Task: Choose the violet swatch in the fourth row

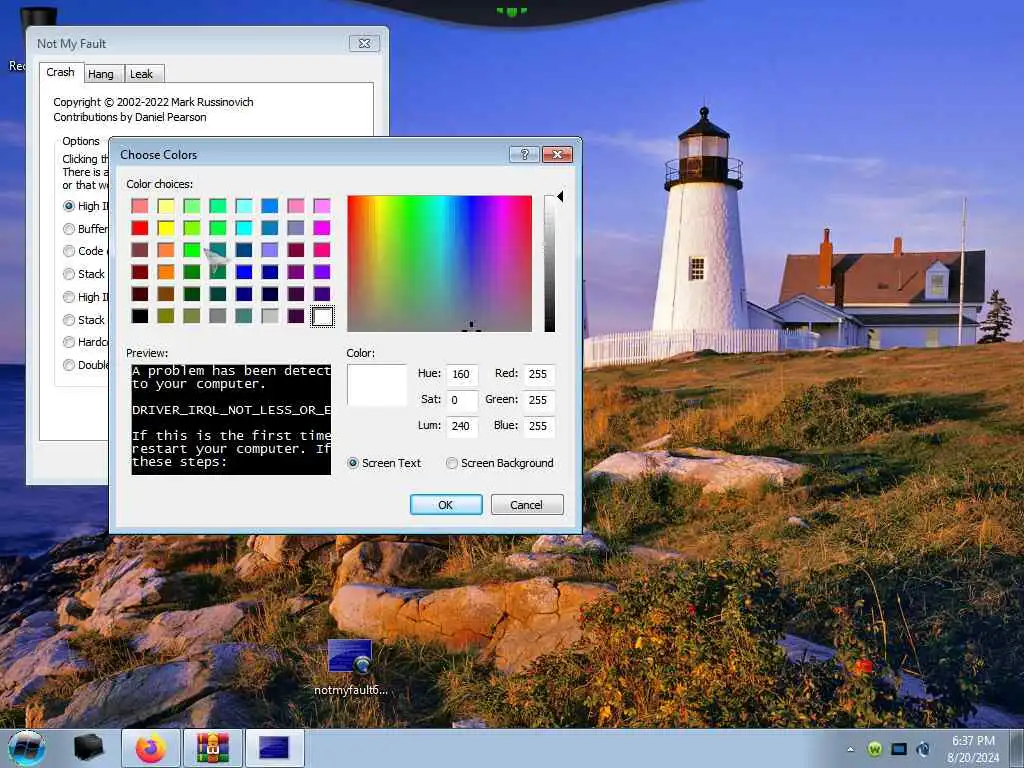Action: pos(322,272)
